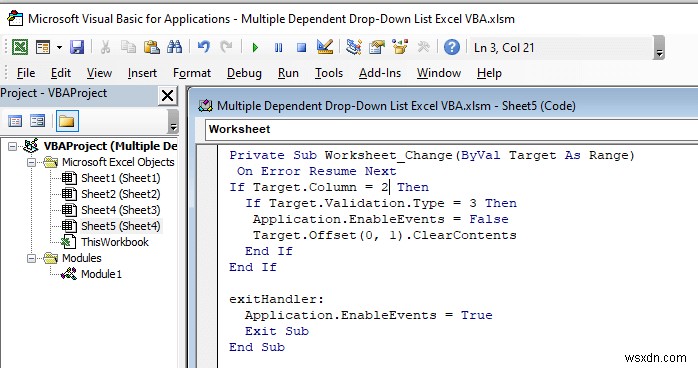This screenshot has height=368, width=698.
Task: Open the Help menu
Action: 489,73
